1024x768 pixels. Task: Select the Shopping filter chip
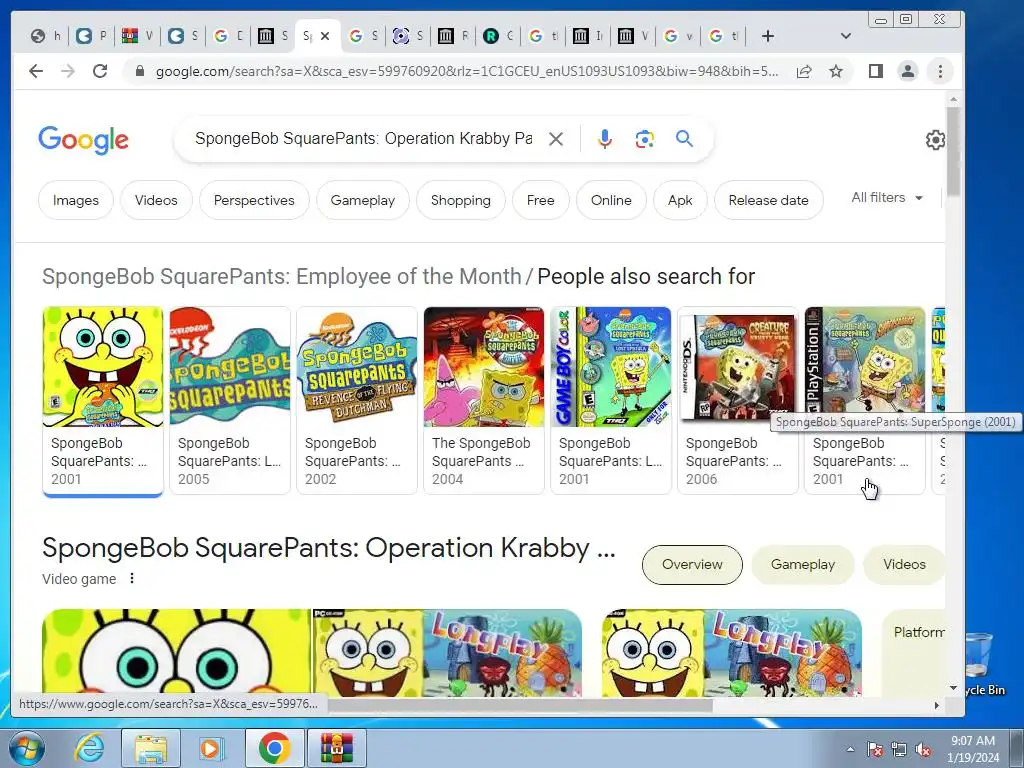460,200
